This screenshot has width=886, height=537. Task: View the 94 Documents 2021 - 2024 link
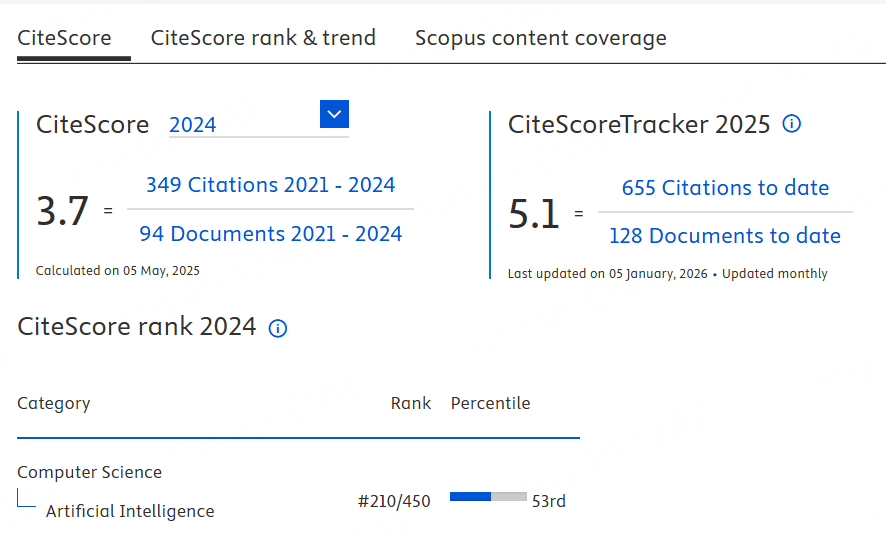click(270, 234)
